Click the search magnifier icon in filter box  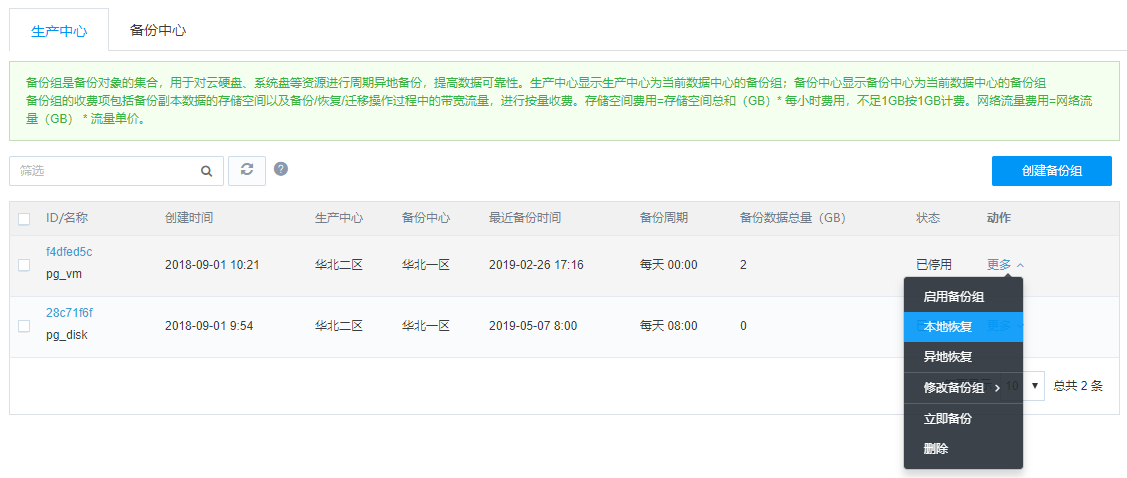tap(206, 171)
